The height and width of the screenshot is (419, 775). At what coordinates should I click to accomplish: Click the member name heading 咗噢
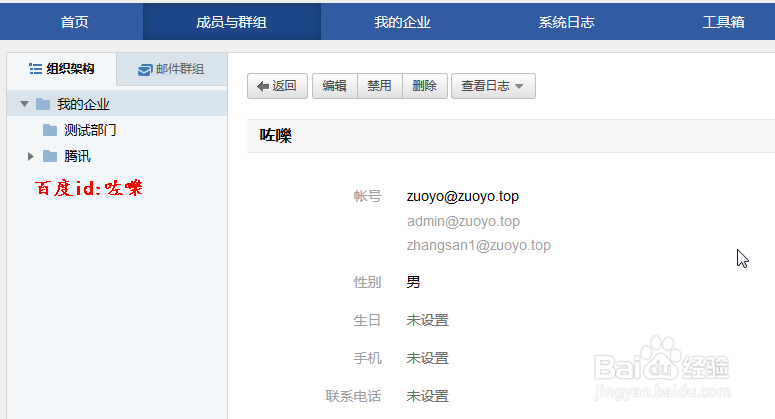[x=276, y=135]
